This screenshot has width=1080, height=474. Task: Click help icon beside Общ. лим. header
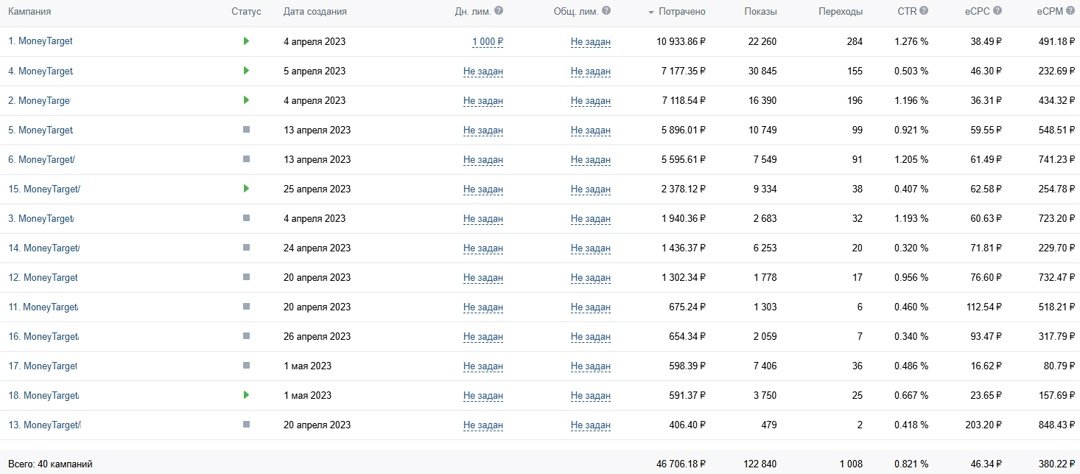[x=606, y=11]
